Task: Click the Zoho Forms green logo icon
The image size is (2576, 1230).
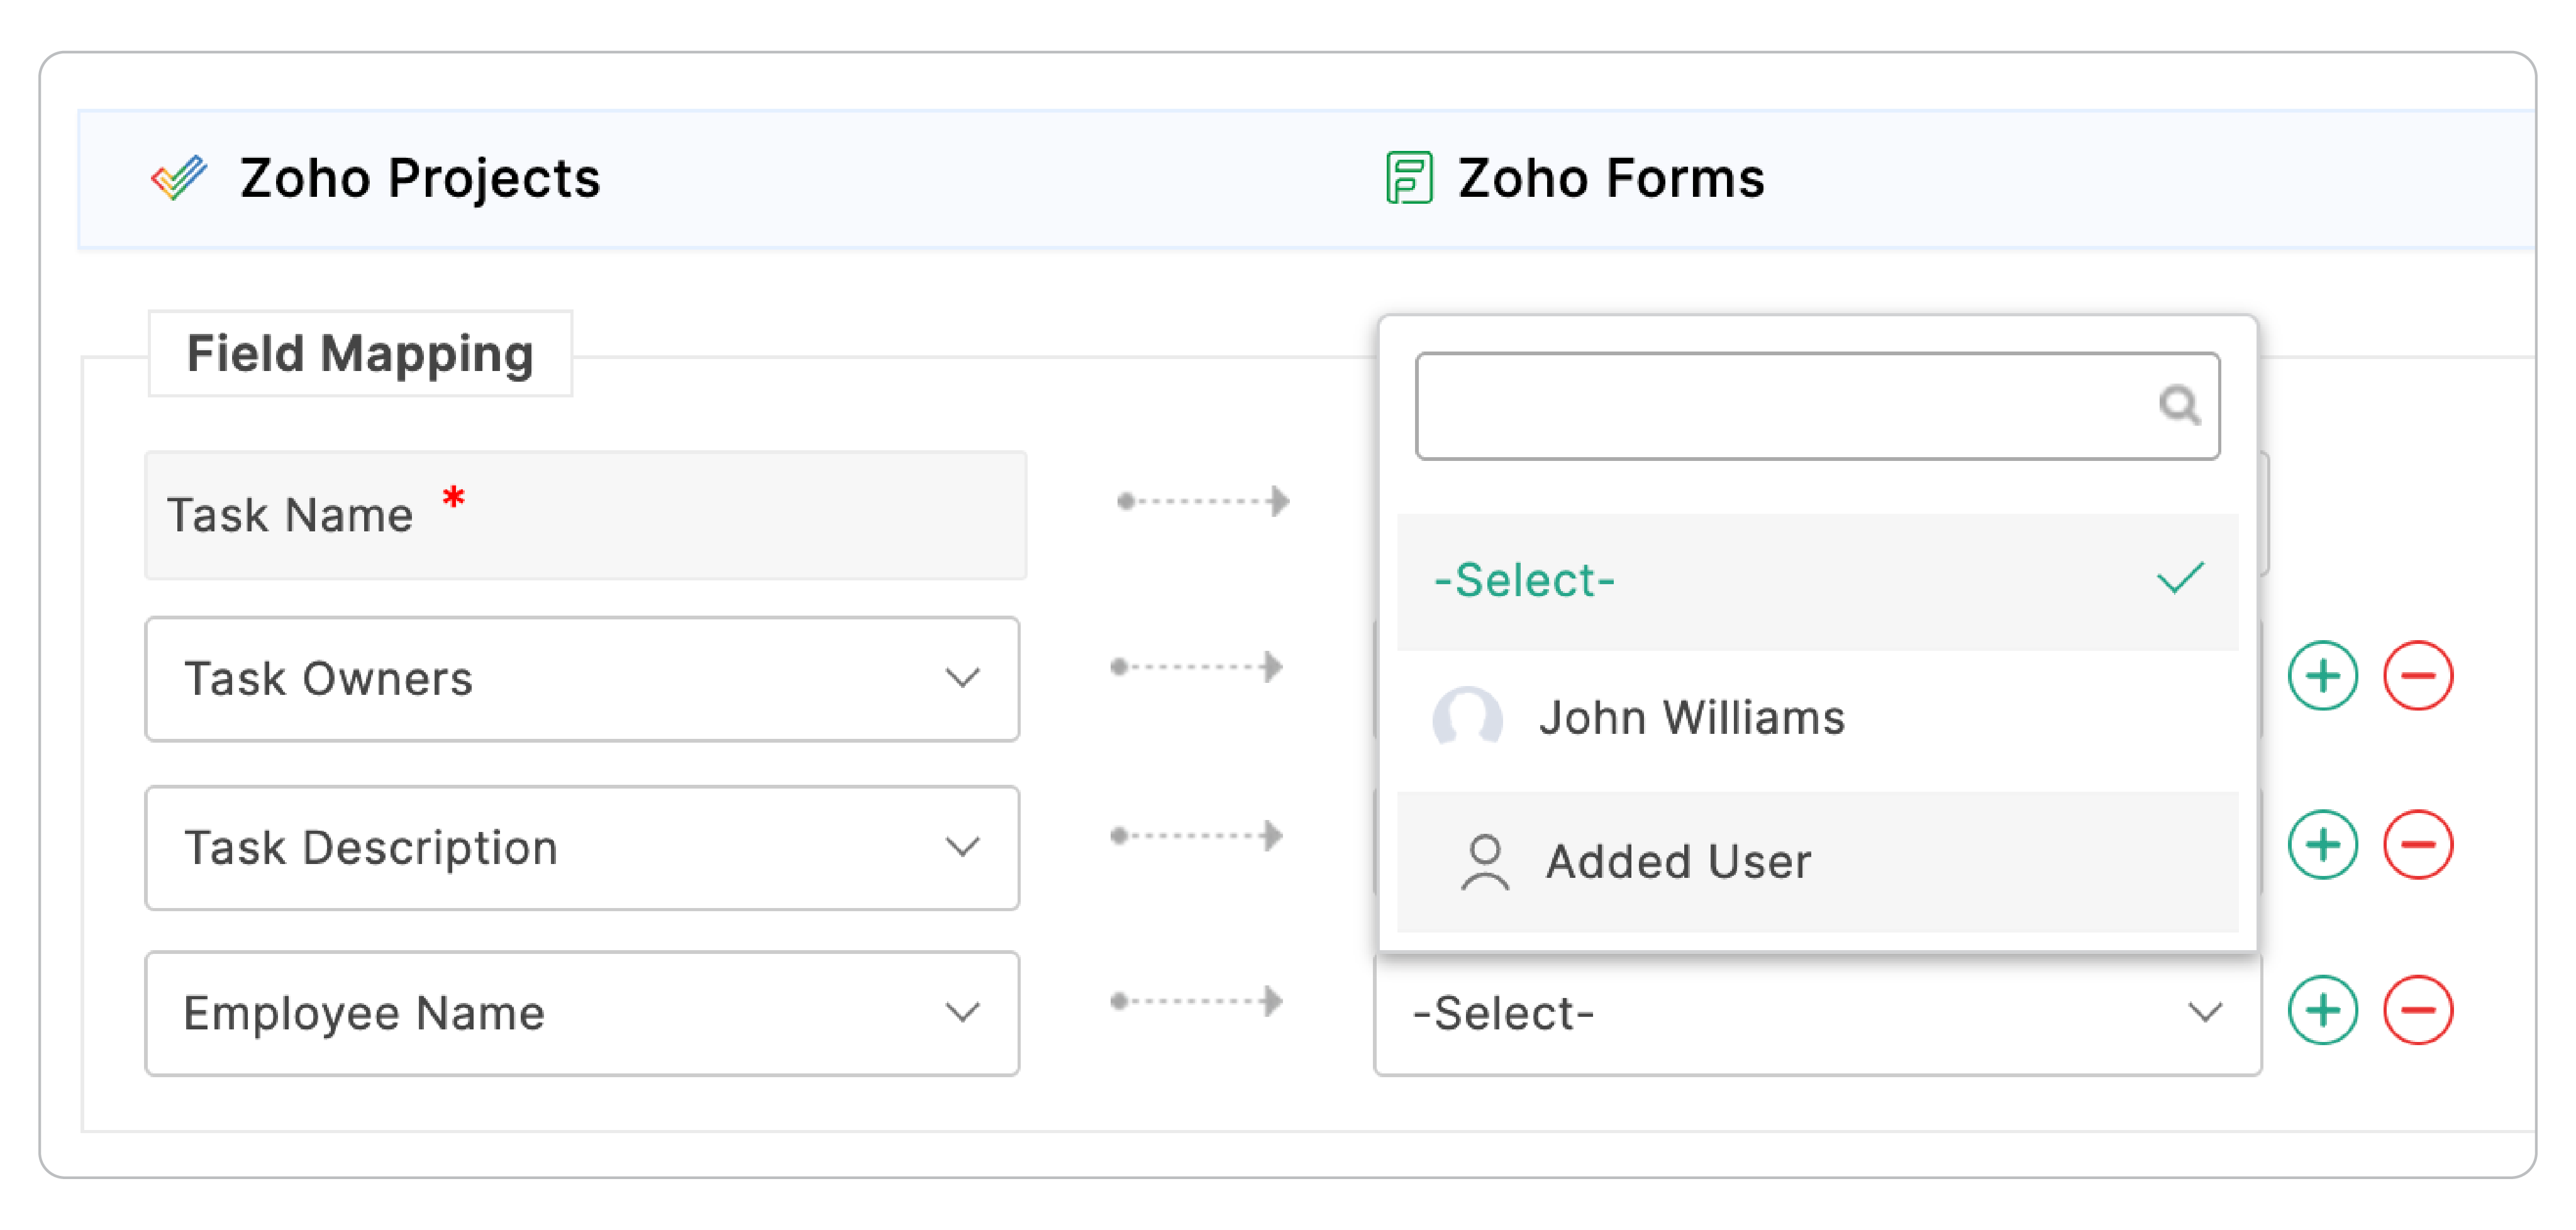Action: tap(1408, 179)
